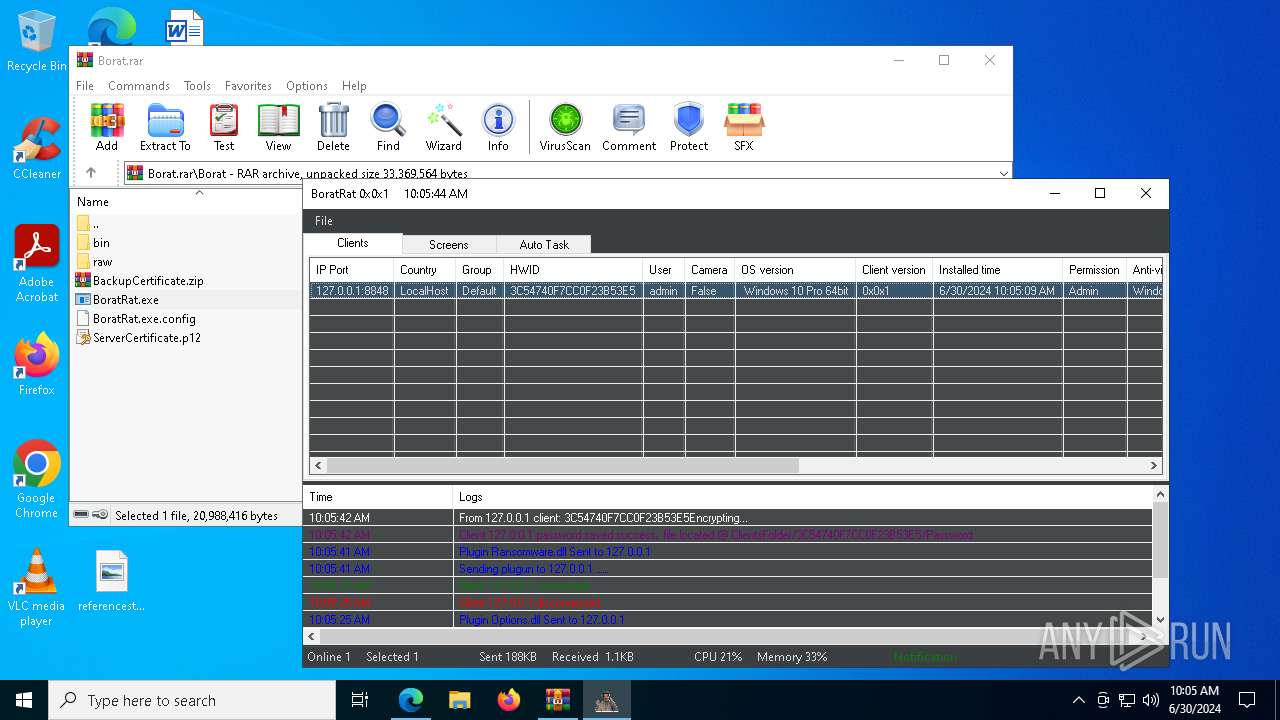Sort by Country column header
The height and width of the screenshot is (720, 1280).
425,270
